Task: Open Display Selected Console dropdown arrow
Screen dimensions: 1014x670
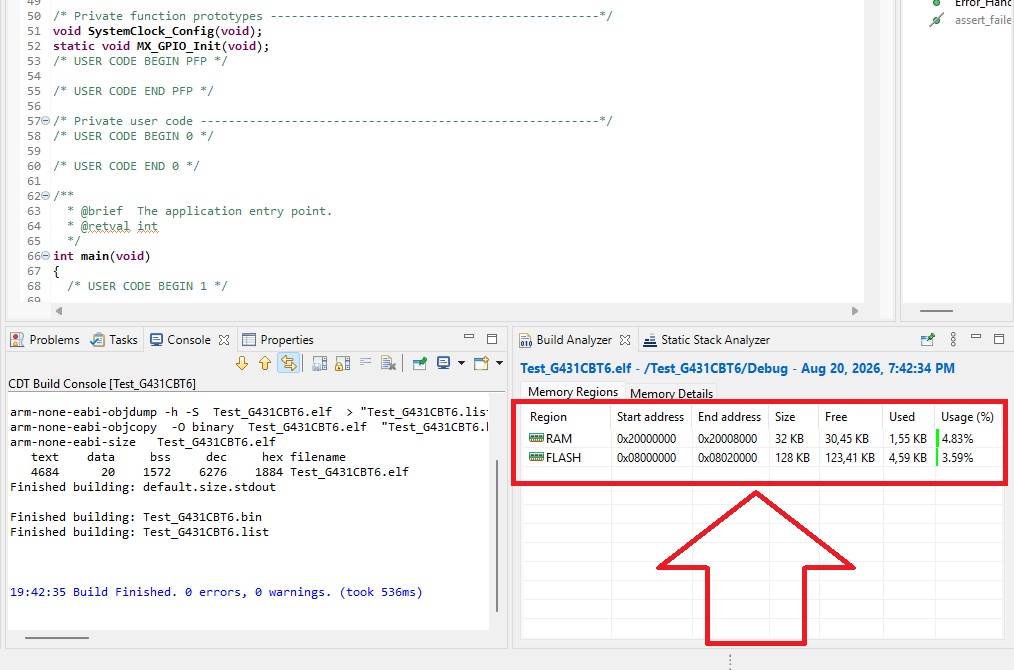Action: (x=461, y=363)
